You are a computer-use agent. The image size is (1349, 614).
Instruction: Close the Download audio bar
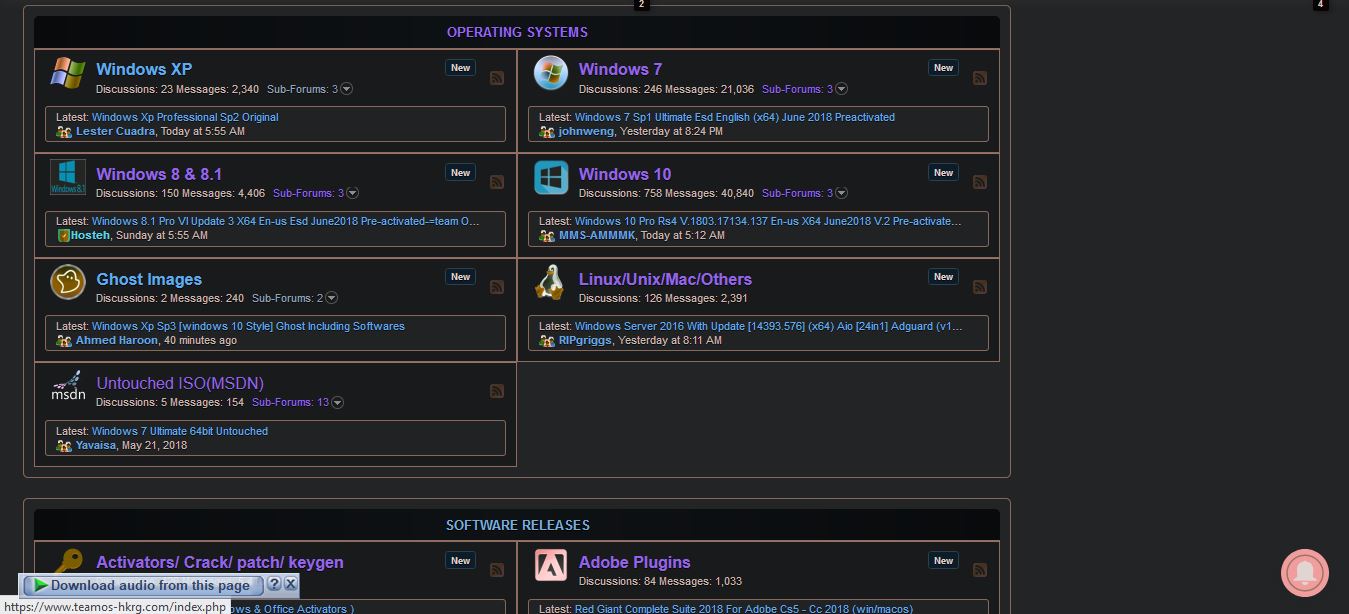(x=290, y=584)
